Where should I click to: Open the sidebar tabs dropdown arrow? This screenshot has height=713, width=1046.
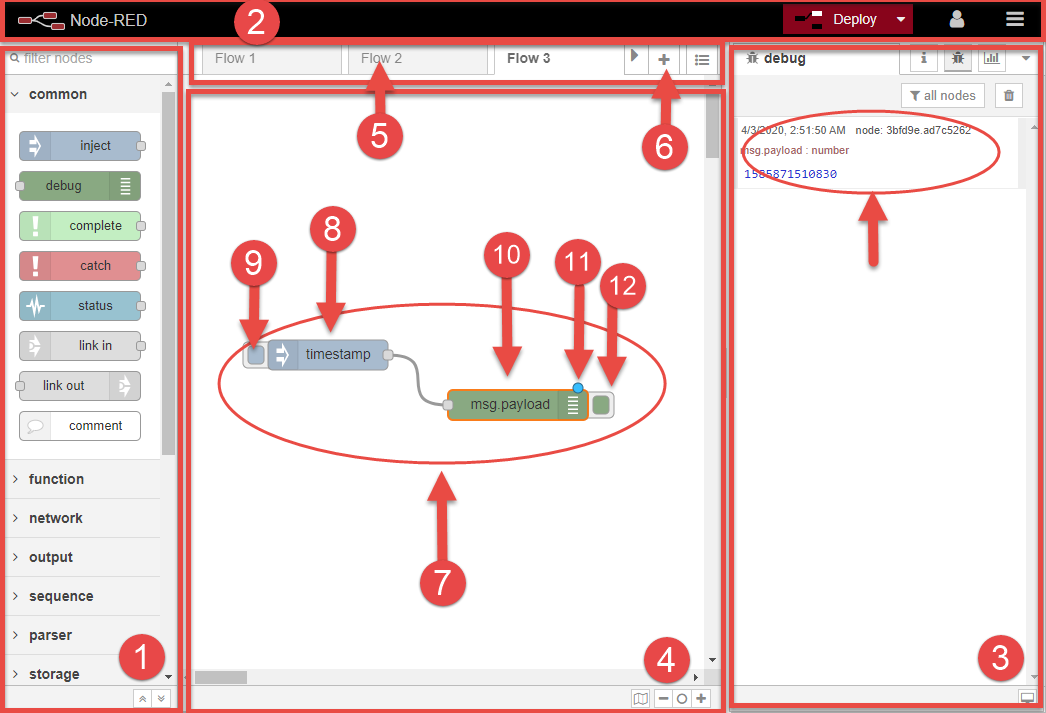tap(1026, 59)
